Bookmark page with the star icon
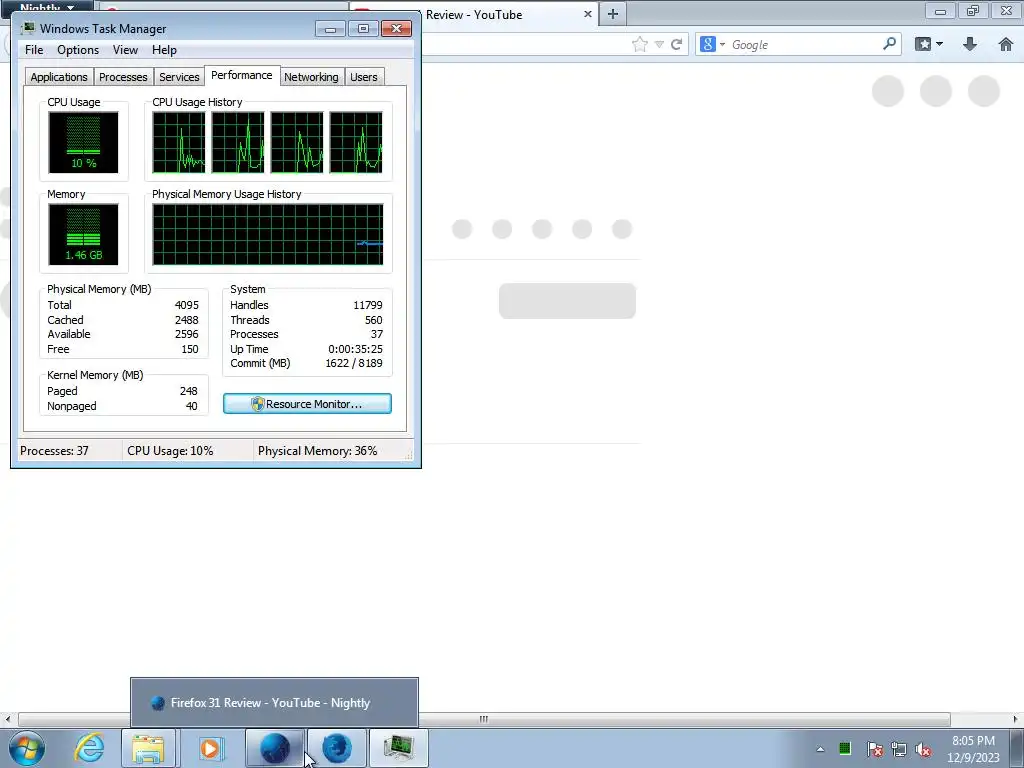Viewport: 1024px width, 768px height. pyautogui.click(x=640, y=44)
